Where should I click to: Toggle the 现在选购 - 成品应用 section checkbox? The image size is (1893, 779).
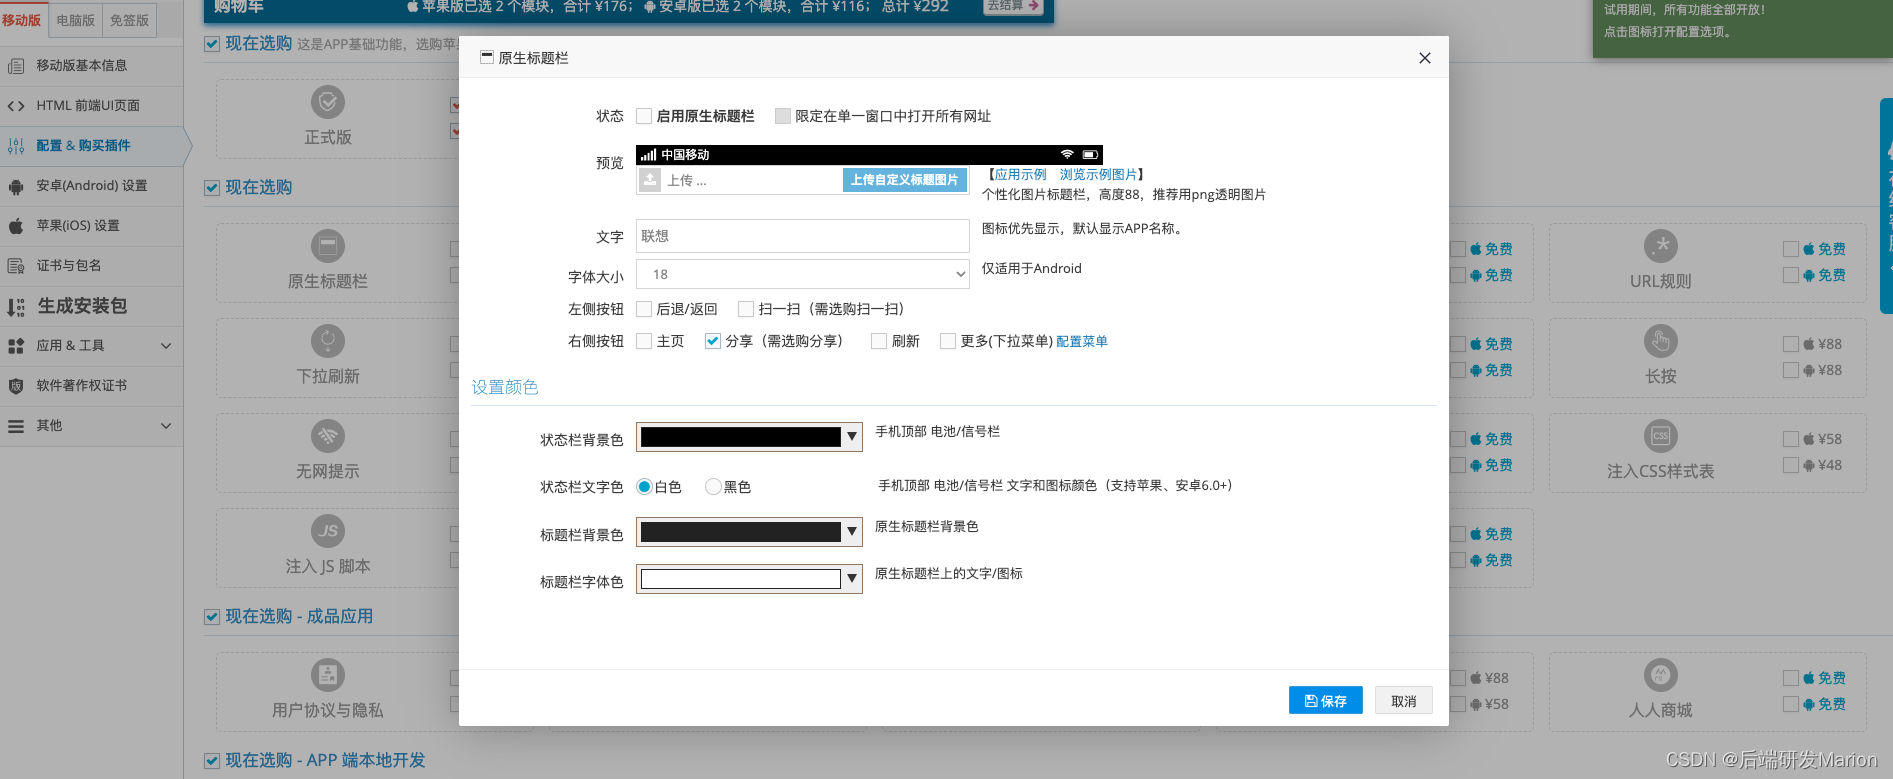coord(212,617)
